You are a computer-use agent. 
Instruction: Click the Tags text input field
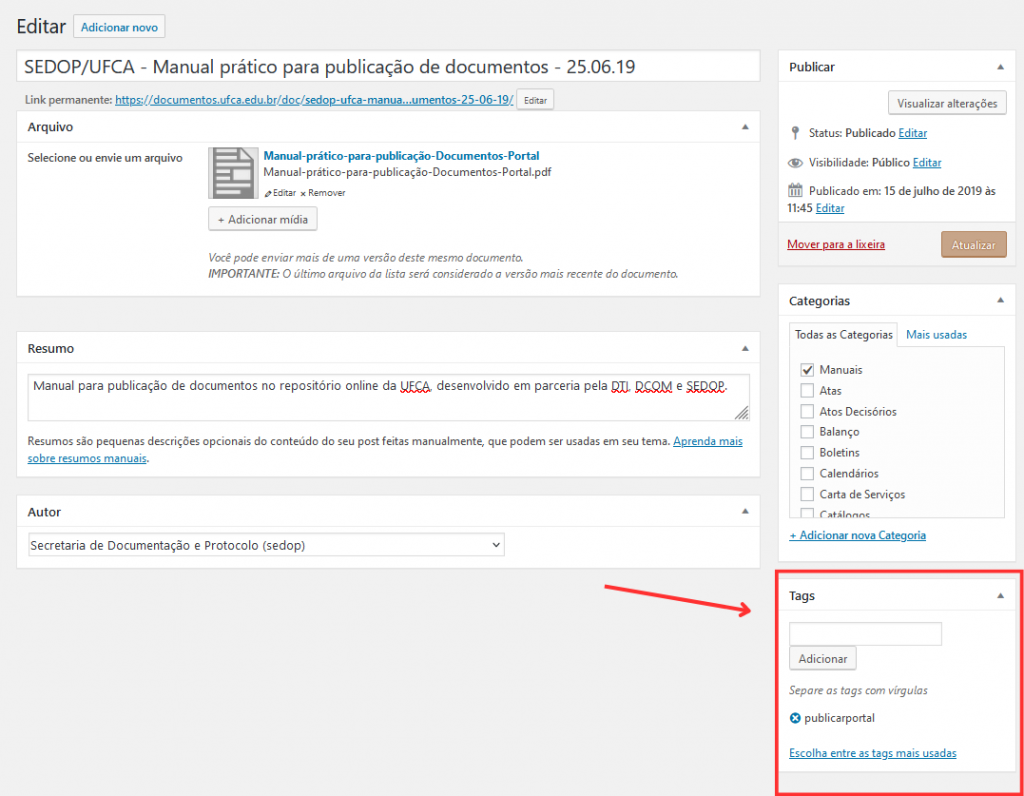click(865, 633)
